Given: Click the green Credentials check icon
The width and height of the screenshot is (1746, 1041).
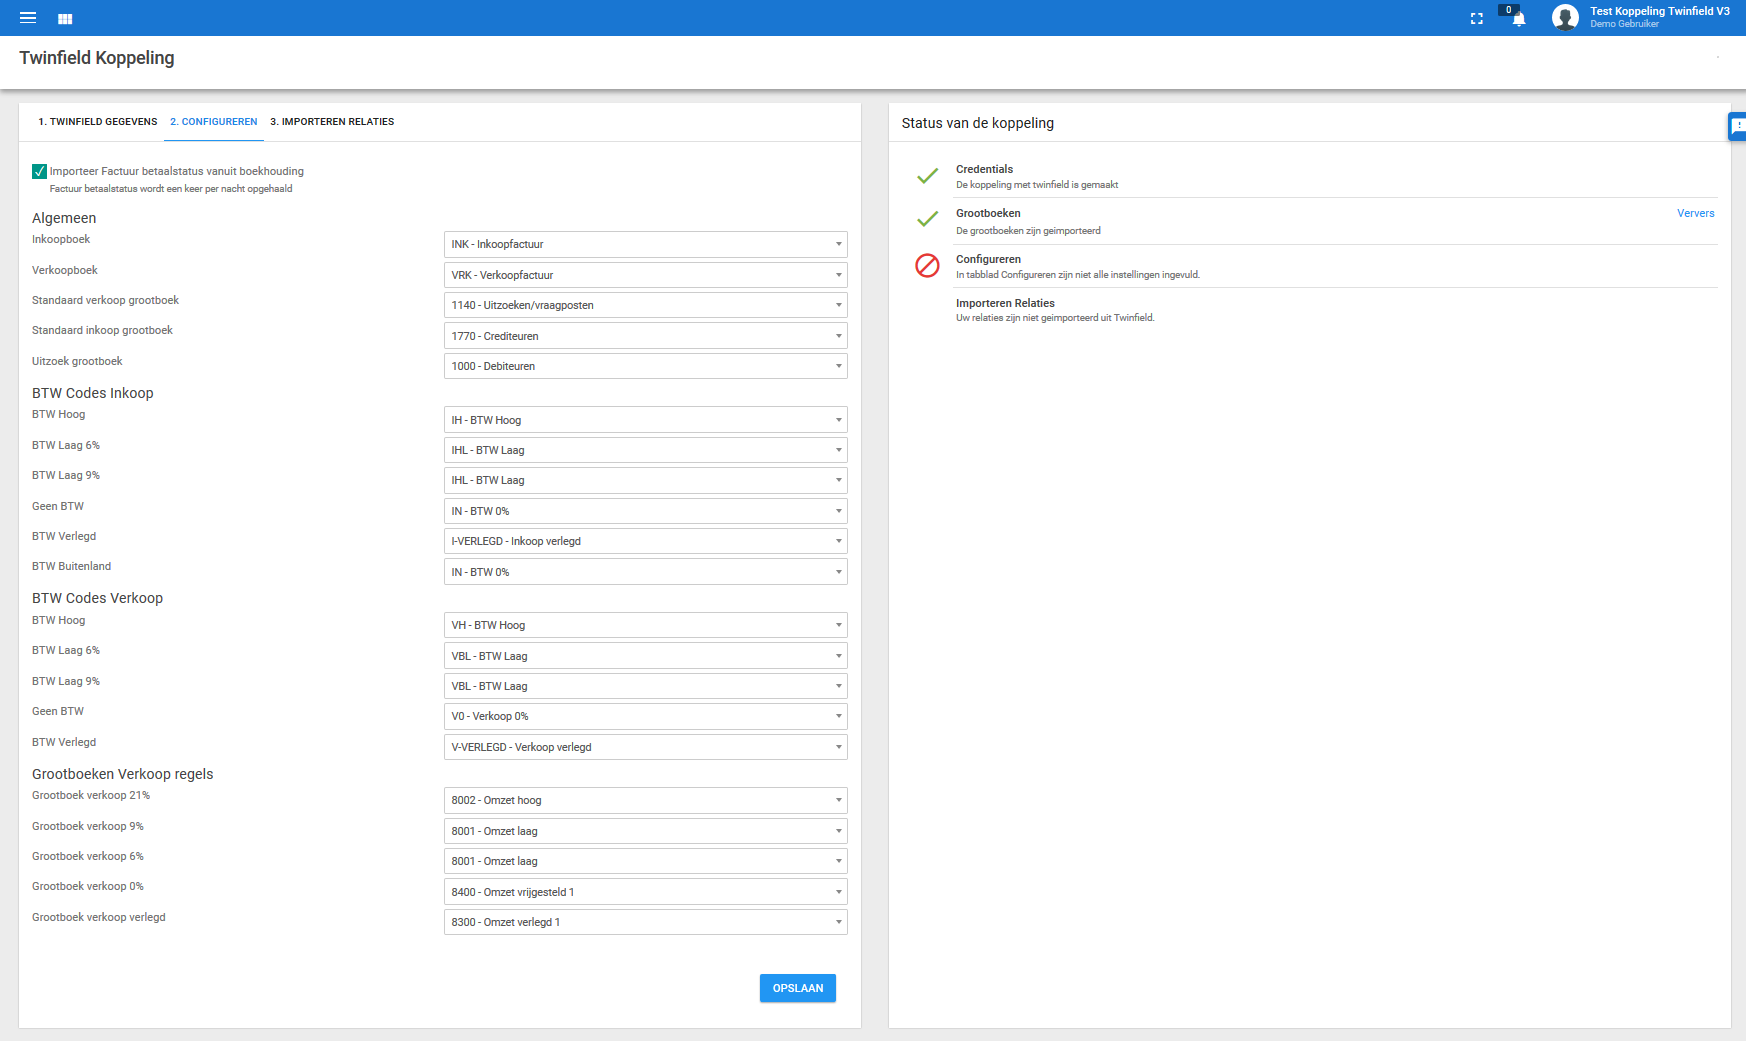Looking at the screenshot, I should (928, 176).
